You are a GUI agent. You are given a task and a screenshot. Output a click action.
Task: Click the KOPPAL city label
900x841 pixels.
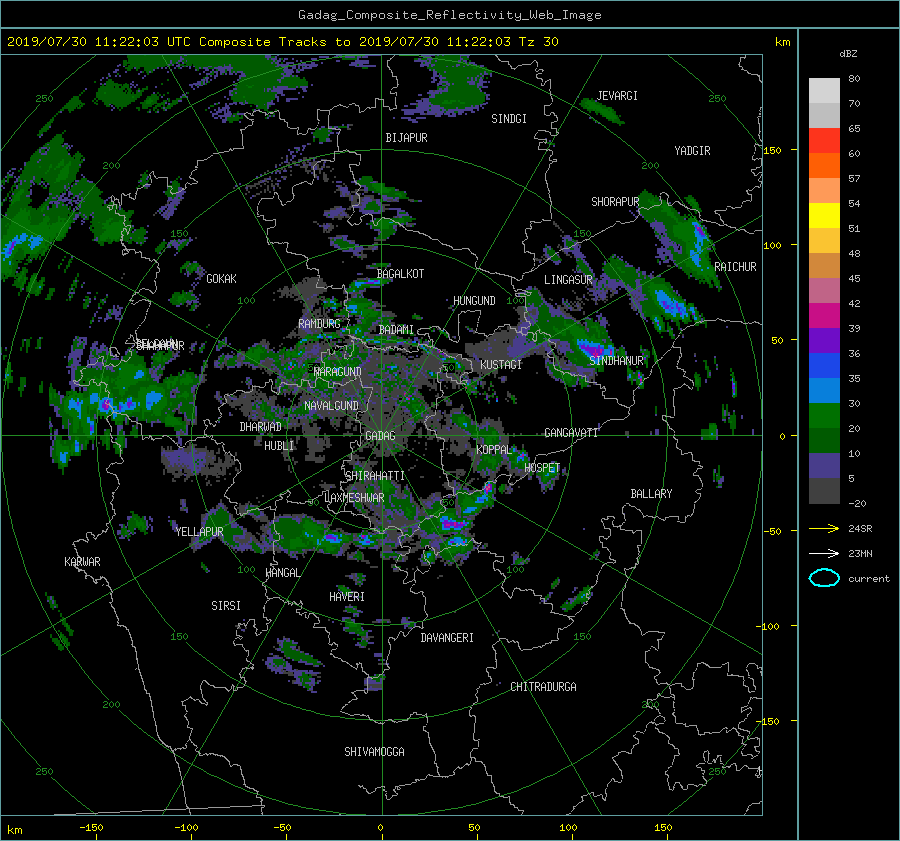click(494, 450)
